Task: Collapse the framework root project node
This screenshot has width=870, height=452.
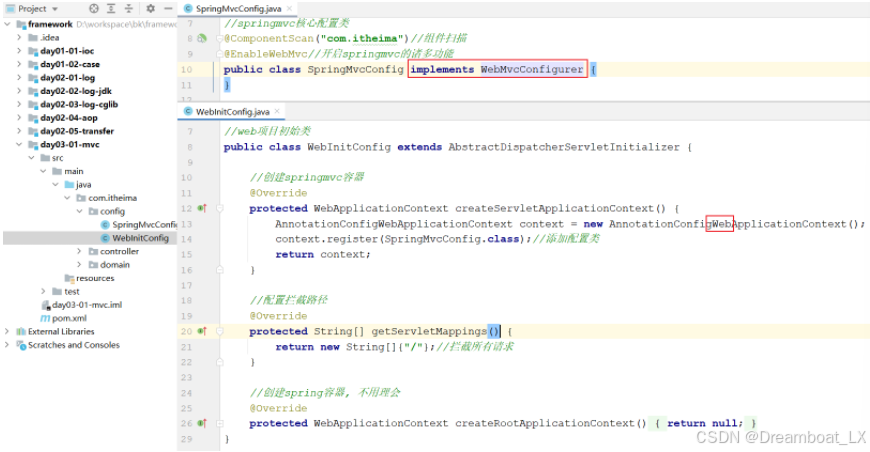Action: pos(7,24)
